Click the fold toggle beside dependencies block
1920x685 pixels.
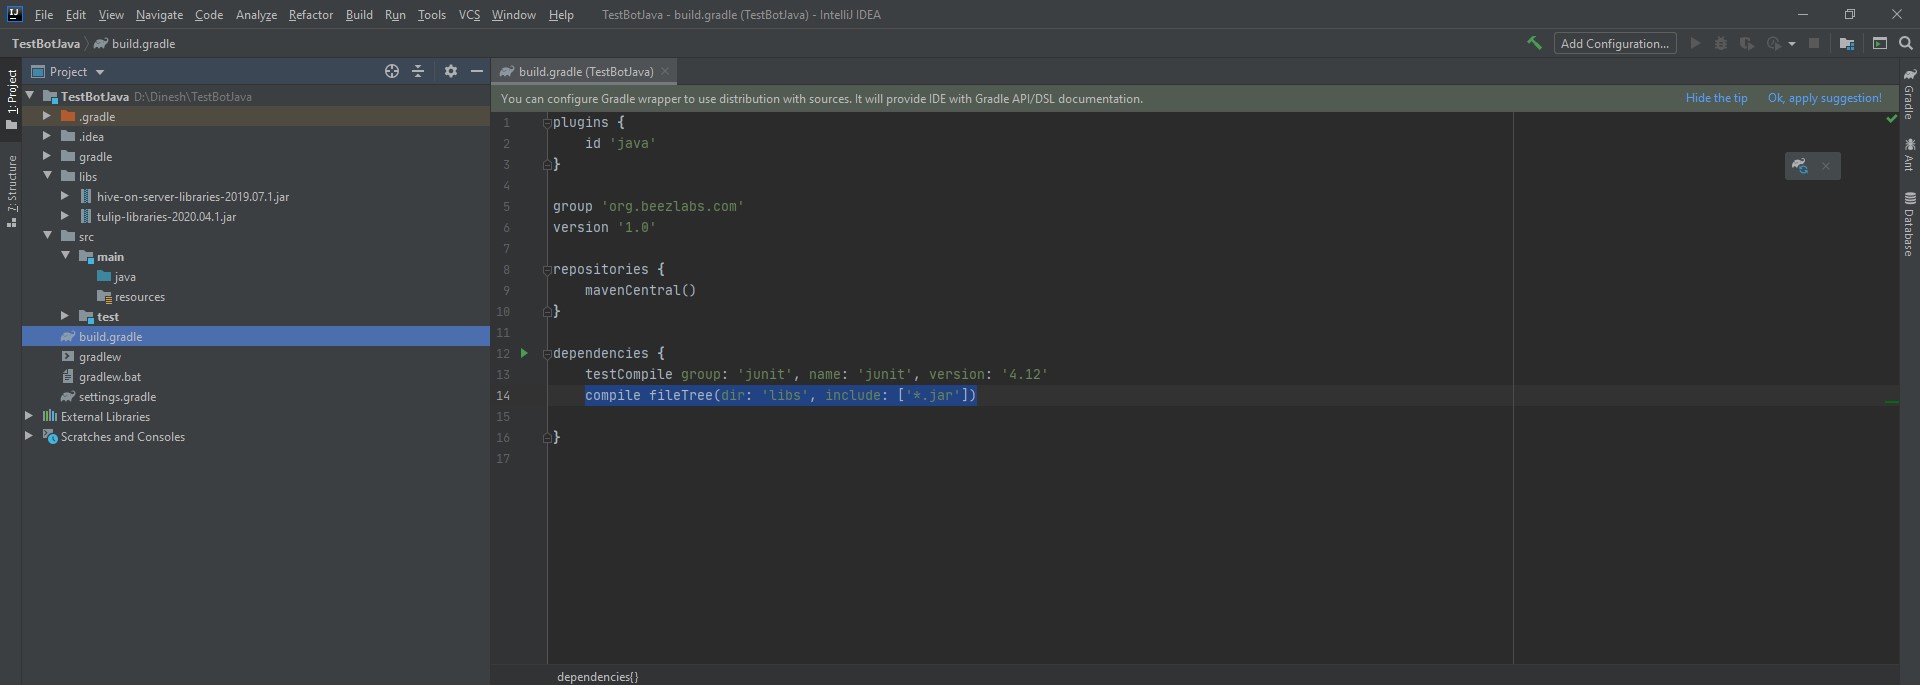tap(547, 353)
